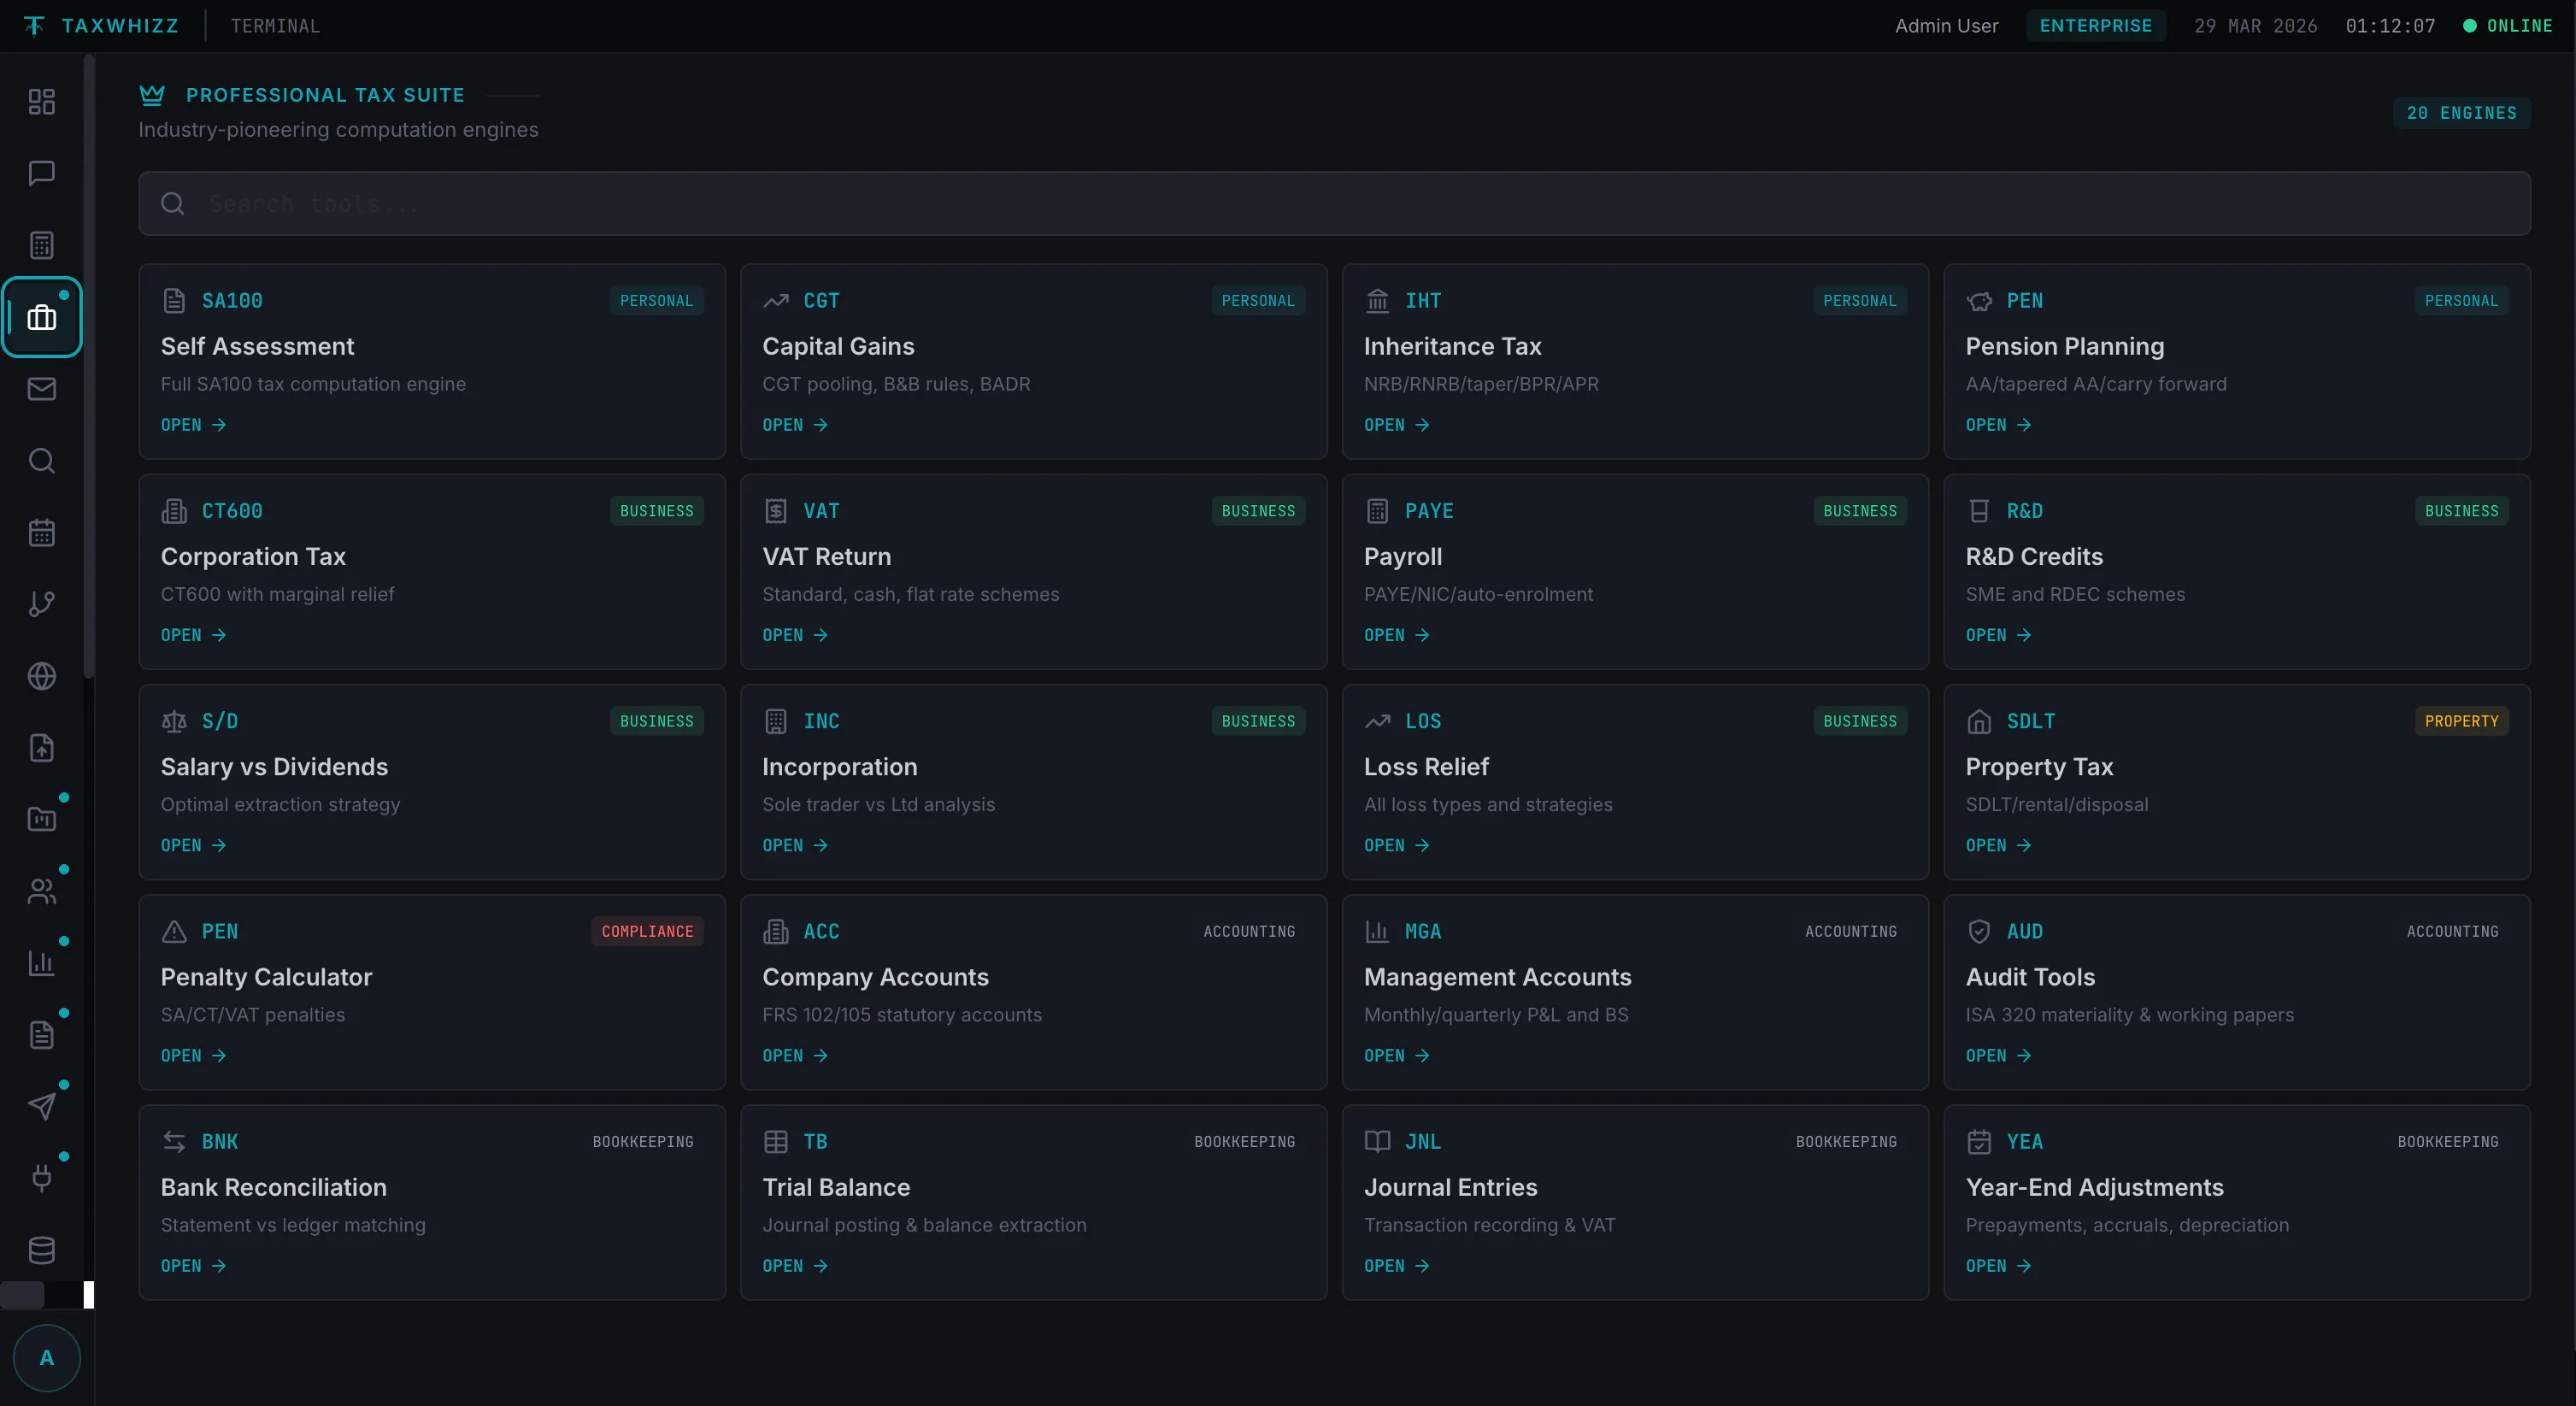Click the CGT trending-up icon
Image resolution: width=2576 pixels, height=1406 pixels.
tap(776, 301)
